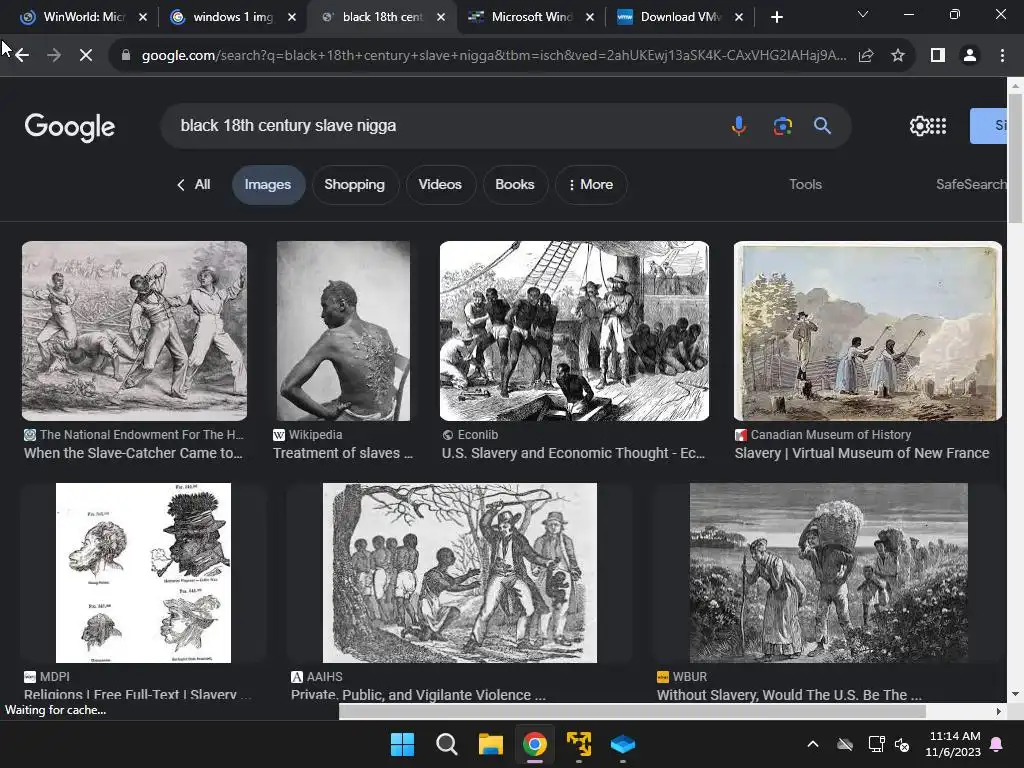Open When the Slave-Catcher Came result link
The image size is (1024, 768).
[x=133, y=453]
